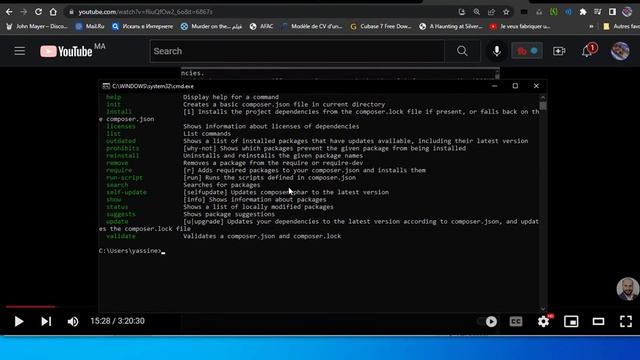The image size is (640, 360).
Task: Click the zoom magnifier icon in address bar
Action: pos(476,12)
